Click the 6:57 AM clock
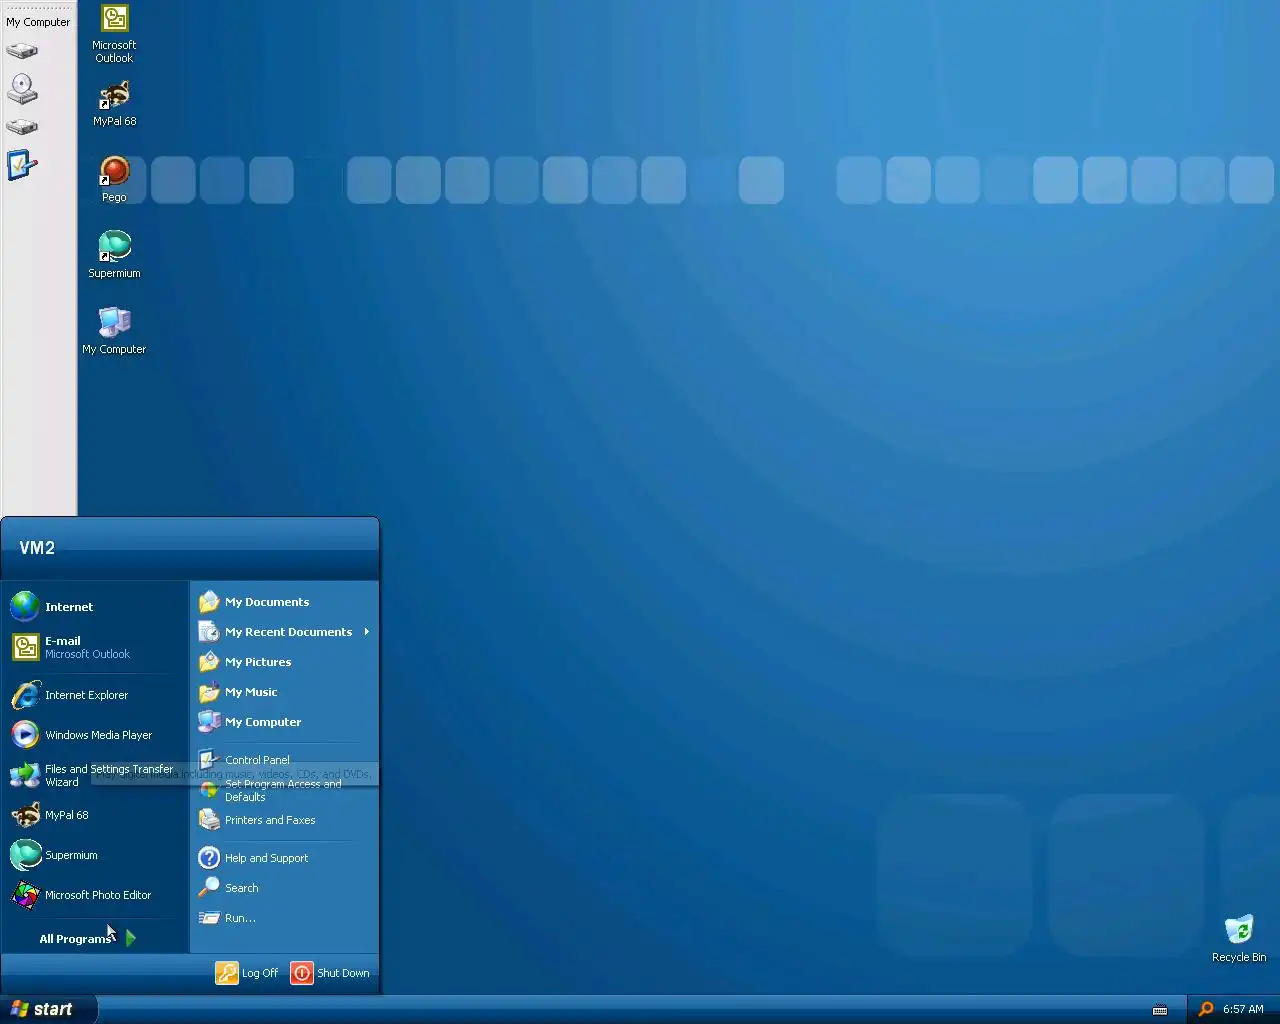The width and height of the screenshot is (1280, 1024). coord(1243,1010)
